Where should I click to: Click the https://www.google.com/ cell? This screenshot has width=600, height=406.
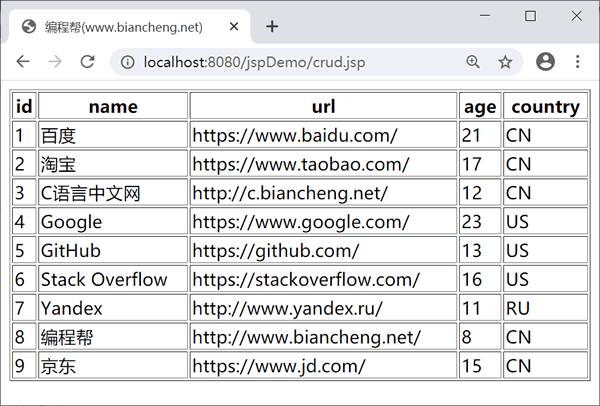[323, 221]
